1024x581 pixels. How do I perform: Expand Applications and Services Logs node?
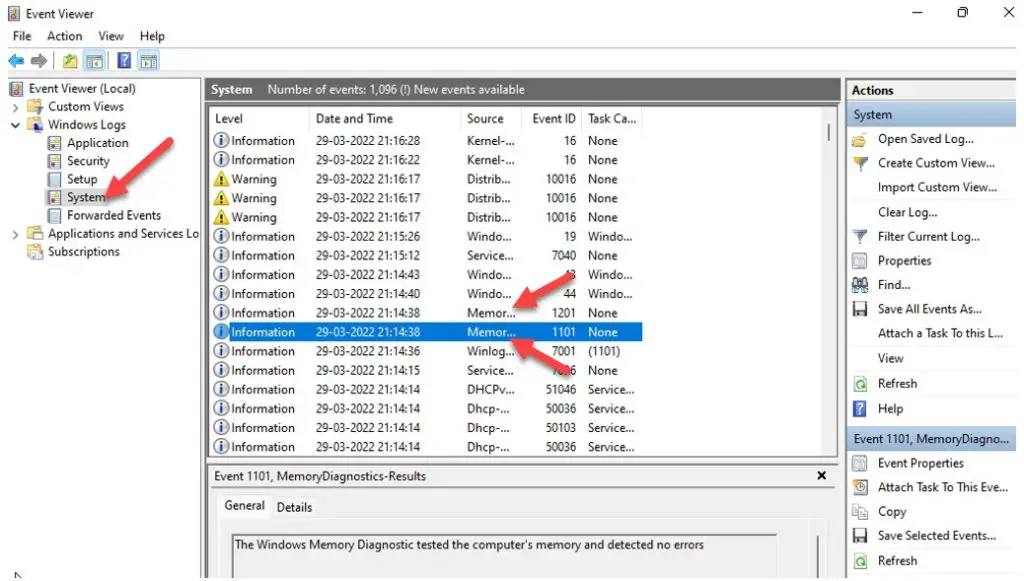pos(16,234)
